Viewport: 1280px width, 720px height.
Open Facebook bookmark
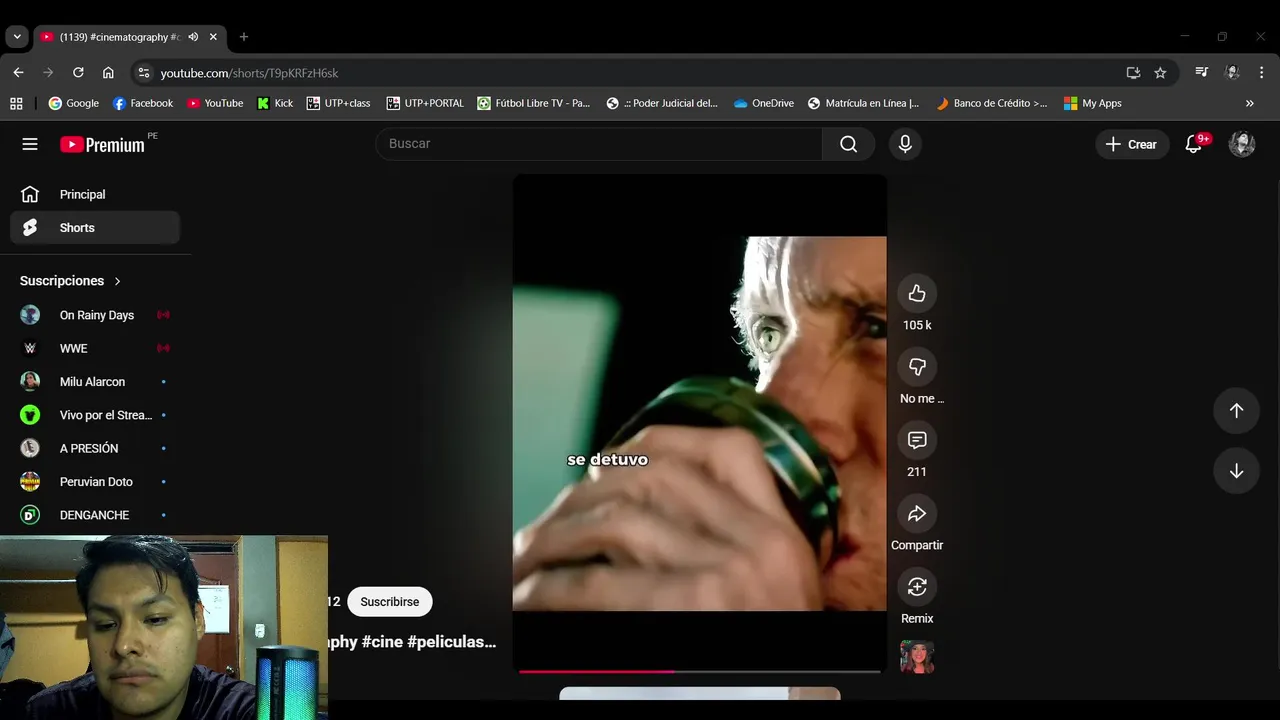tap(143, 103)
